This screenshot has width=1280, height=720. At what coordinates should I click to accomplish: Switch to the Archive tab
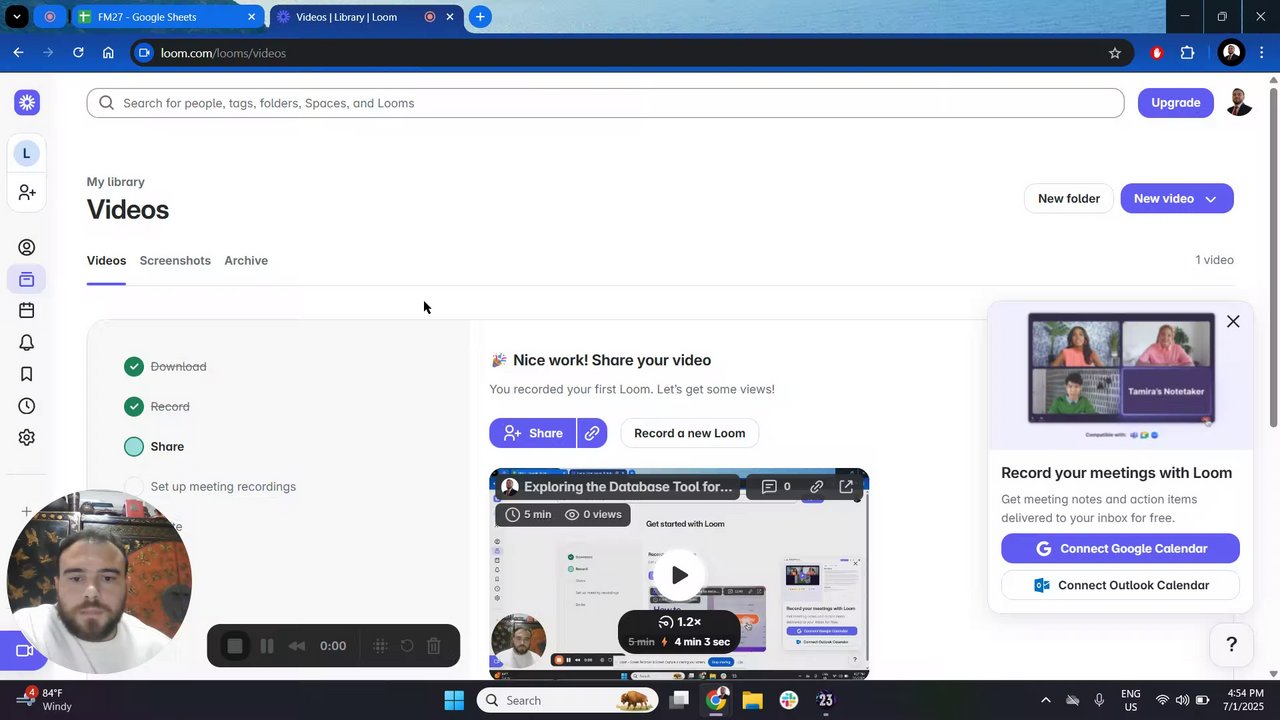click(246, 261)
